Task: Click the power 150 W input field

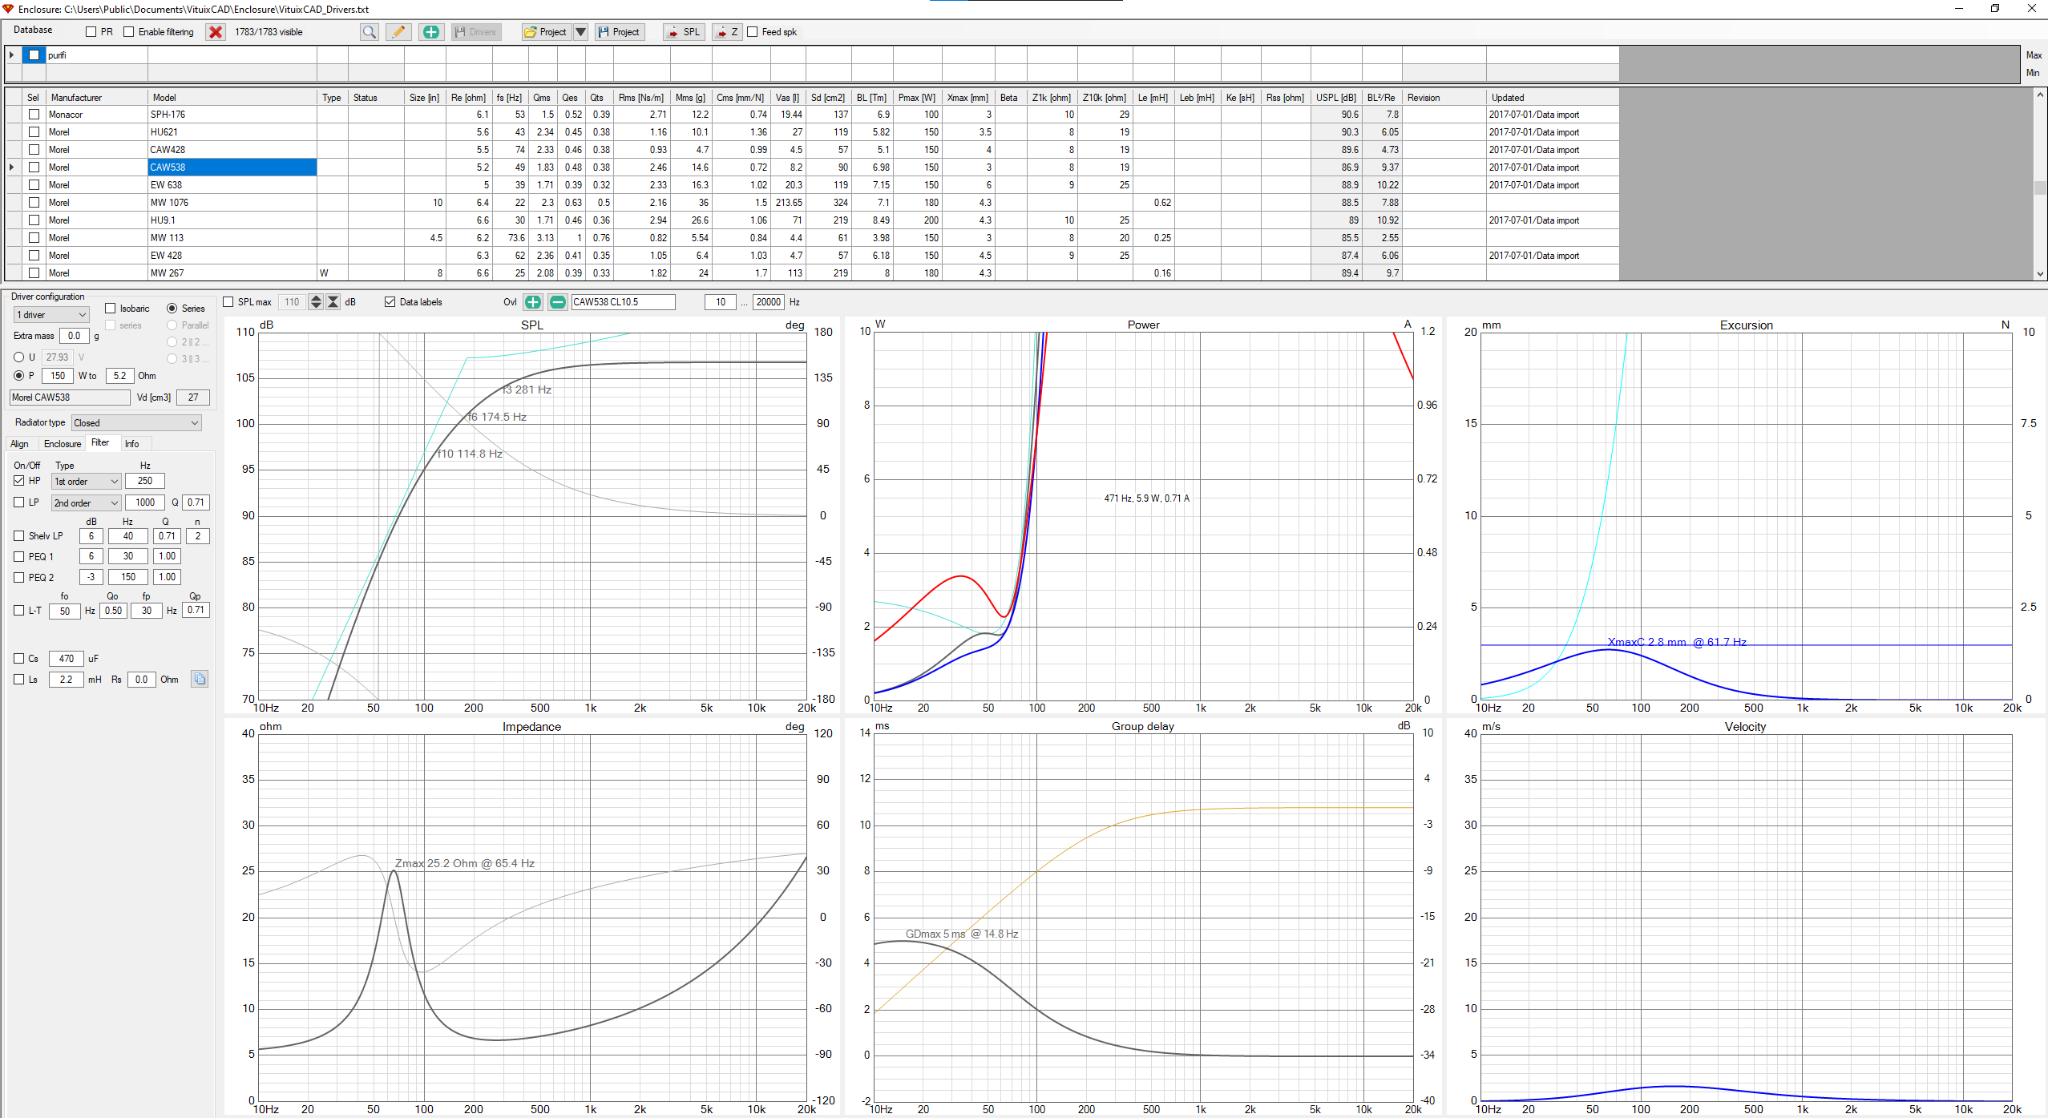Action: (x=58, y=376)
